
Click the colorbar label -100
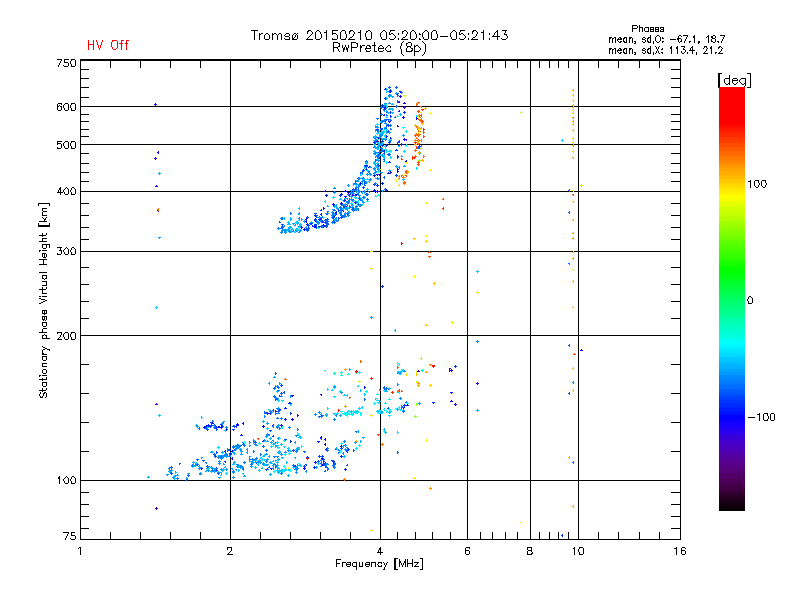(761, 417)
